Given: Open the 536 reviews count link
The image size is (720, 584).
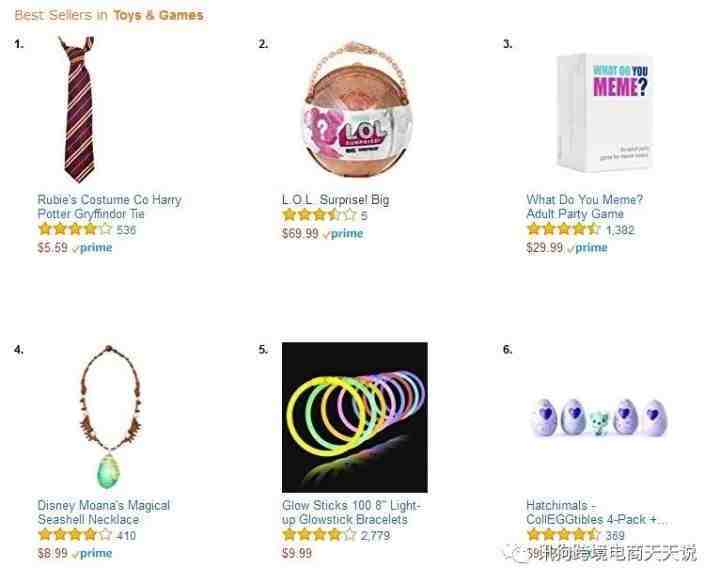Looking at the screenshot, I should click(126, 230).
